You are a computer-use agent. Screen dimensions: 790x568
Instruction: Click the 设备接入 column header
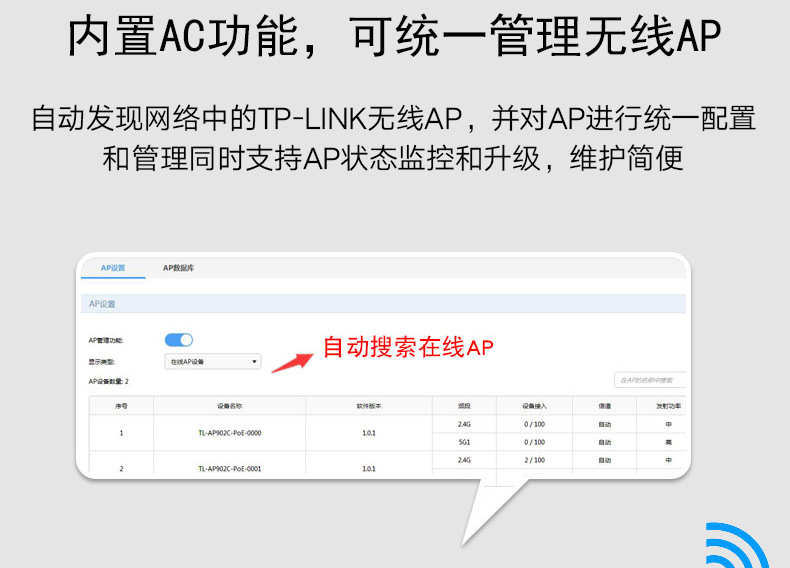click(534, 406)
